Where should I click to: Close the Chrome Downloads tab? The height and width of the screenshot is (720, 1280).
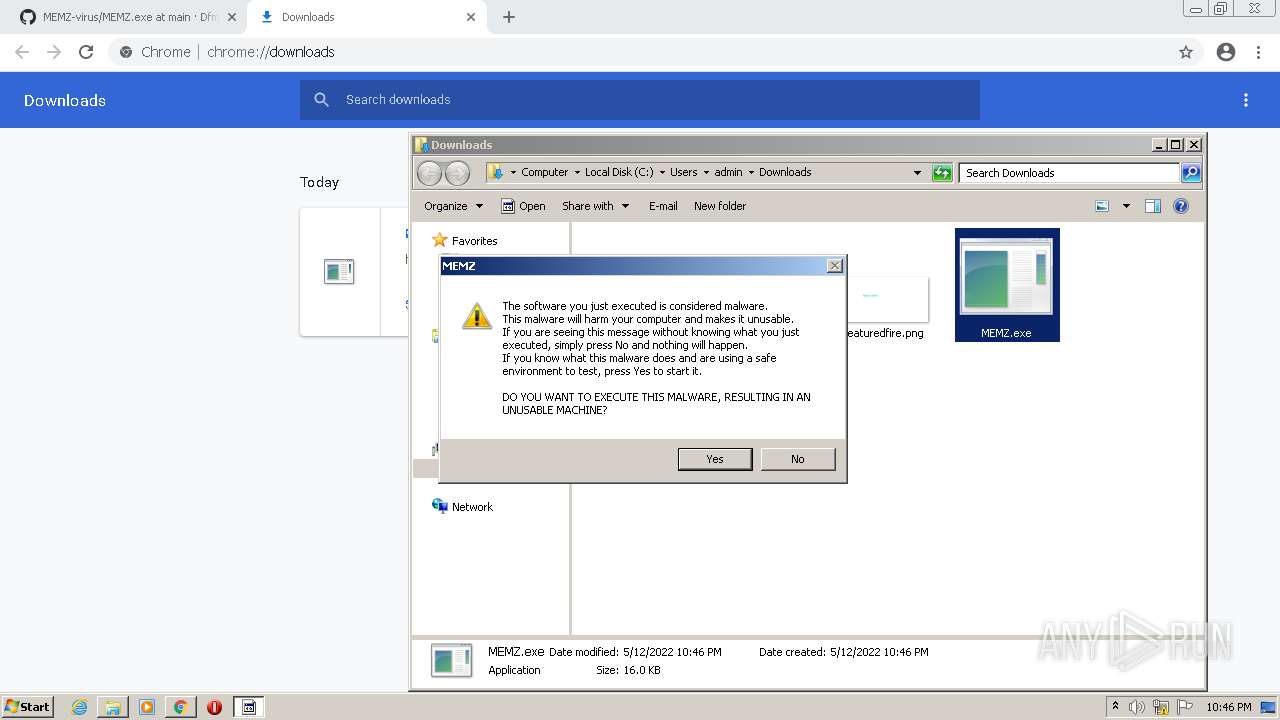tap(471, 17)
